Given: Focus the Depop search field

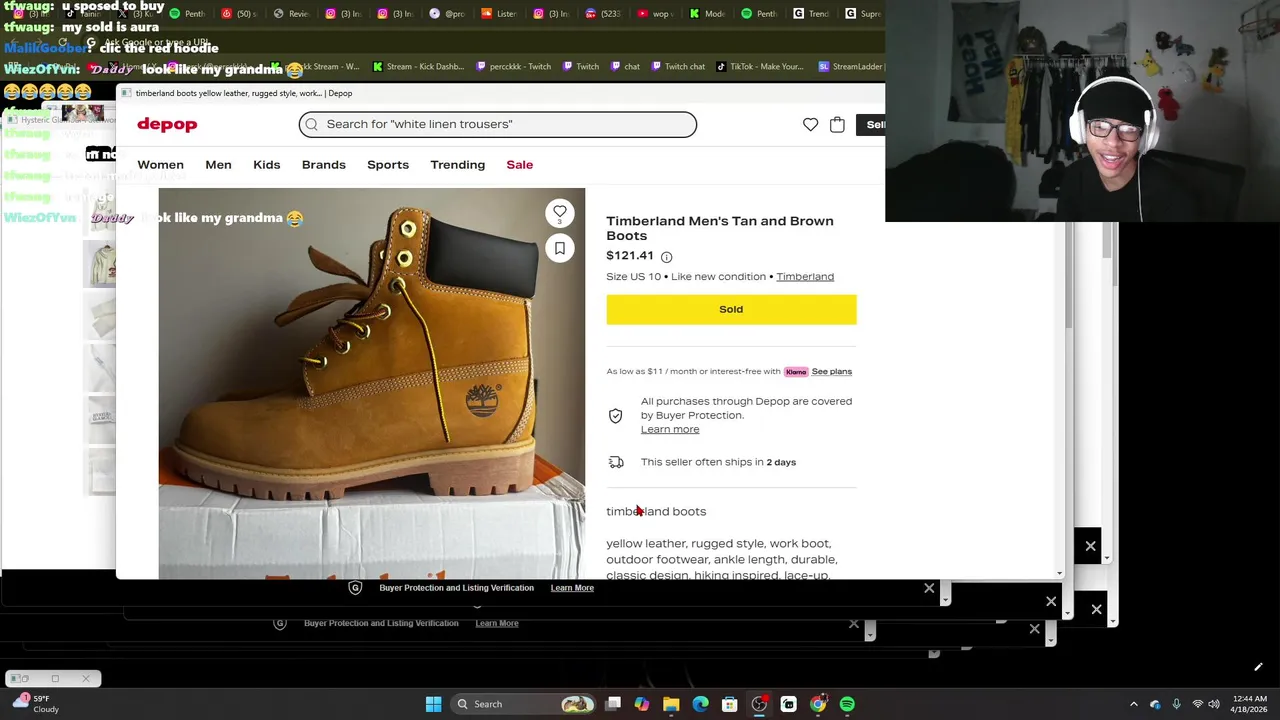Looking at the screenshot, I should [498, 124].
